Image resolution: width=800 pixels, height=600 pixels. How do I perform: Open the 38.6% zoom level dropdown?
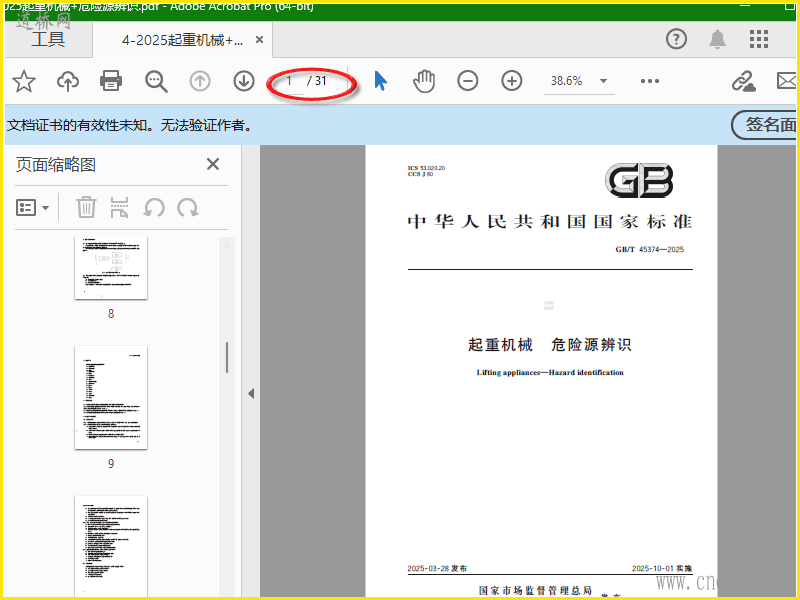(604, 81)
